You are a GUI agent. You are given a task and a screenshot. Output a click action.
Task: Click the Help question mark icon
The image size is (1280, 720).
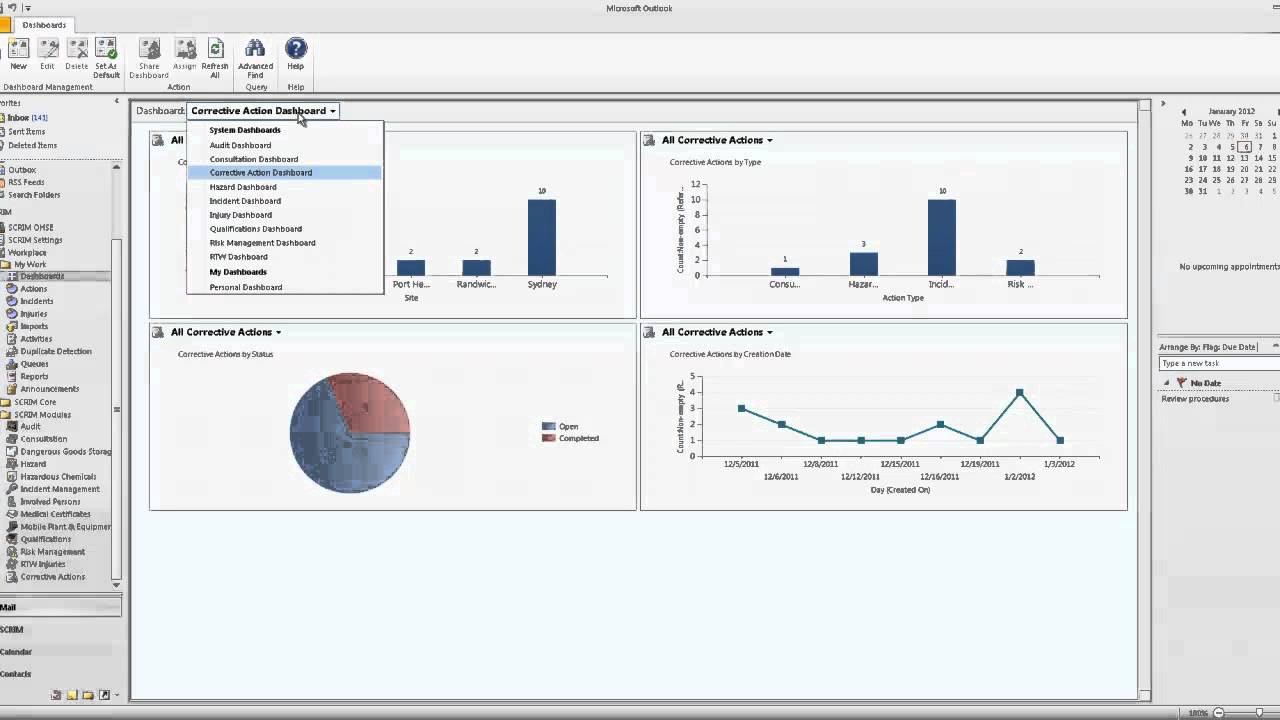(296, 49)
